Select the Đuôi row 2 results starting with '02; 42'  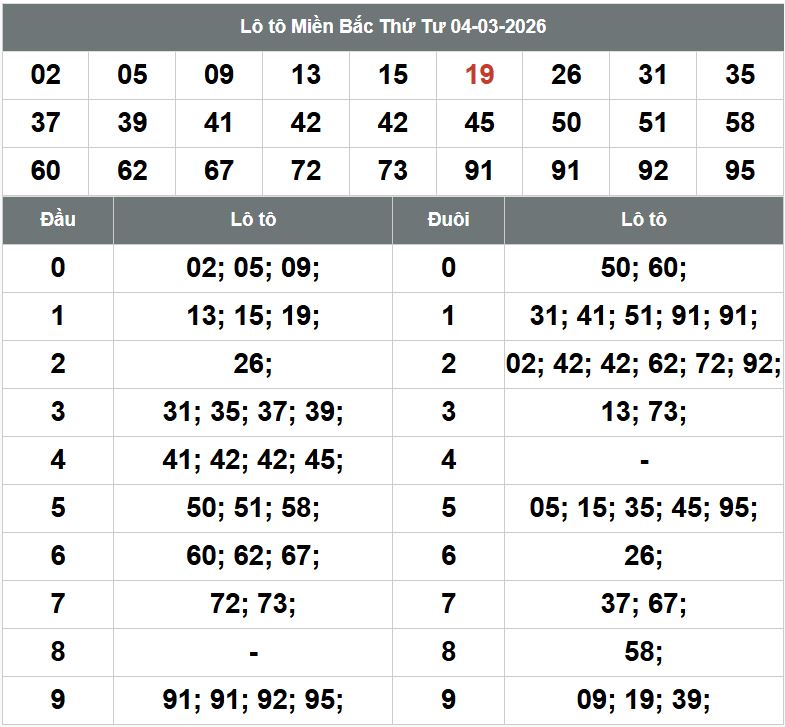click(x=644, y=364)
